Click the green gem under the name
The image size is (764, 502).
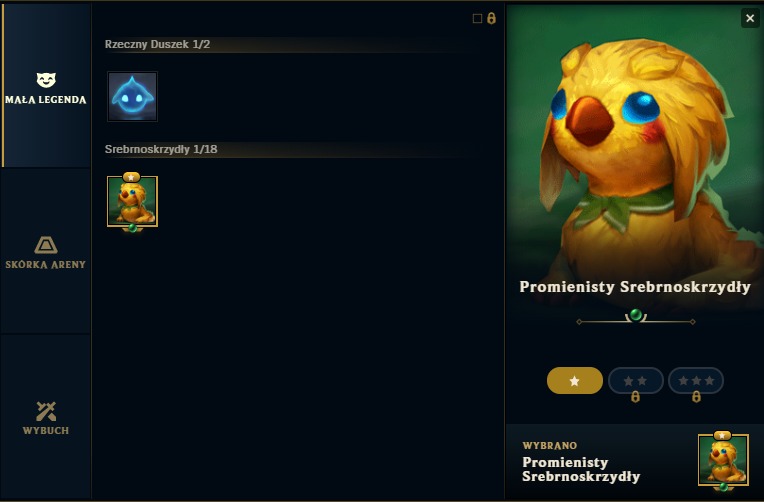(636, 315)
